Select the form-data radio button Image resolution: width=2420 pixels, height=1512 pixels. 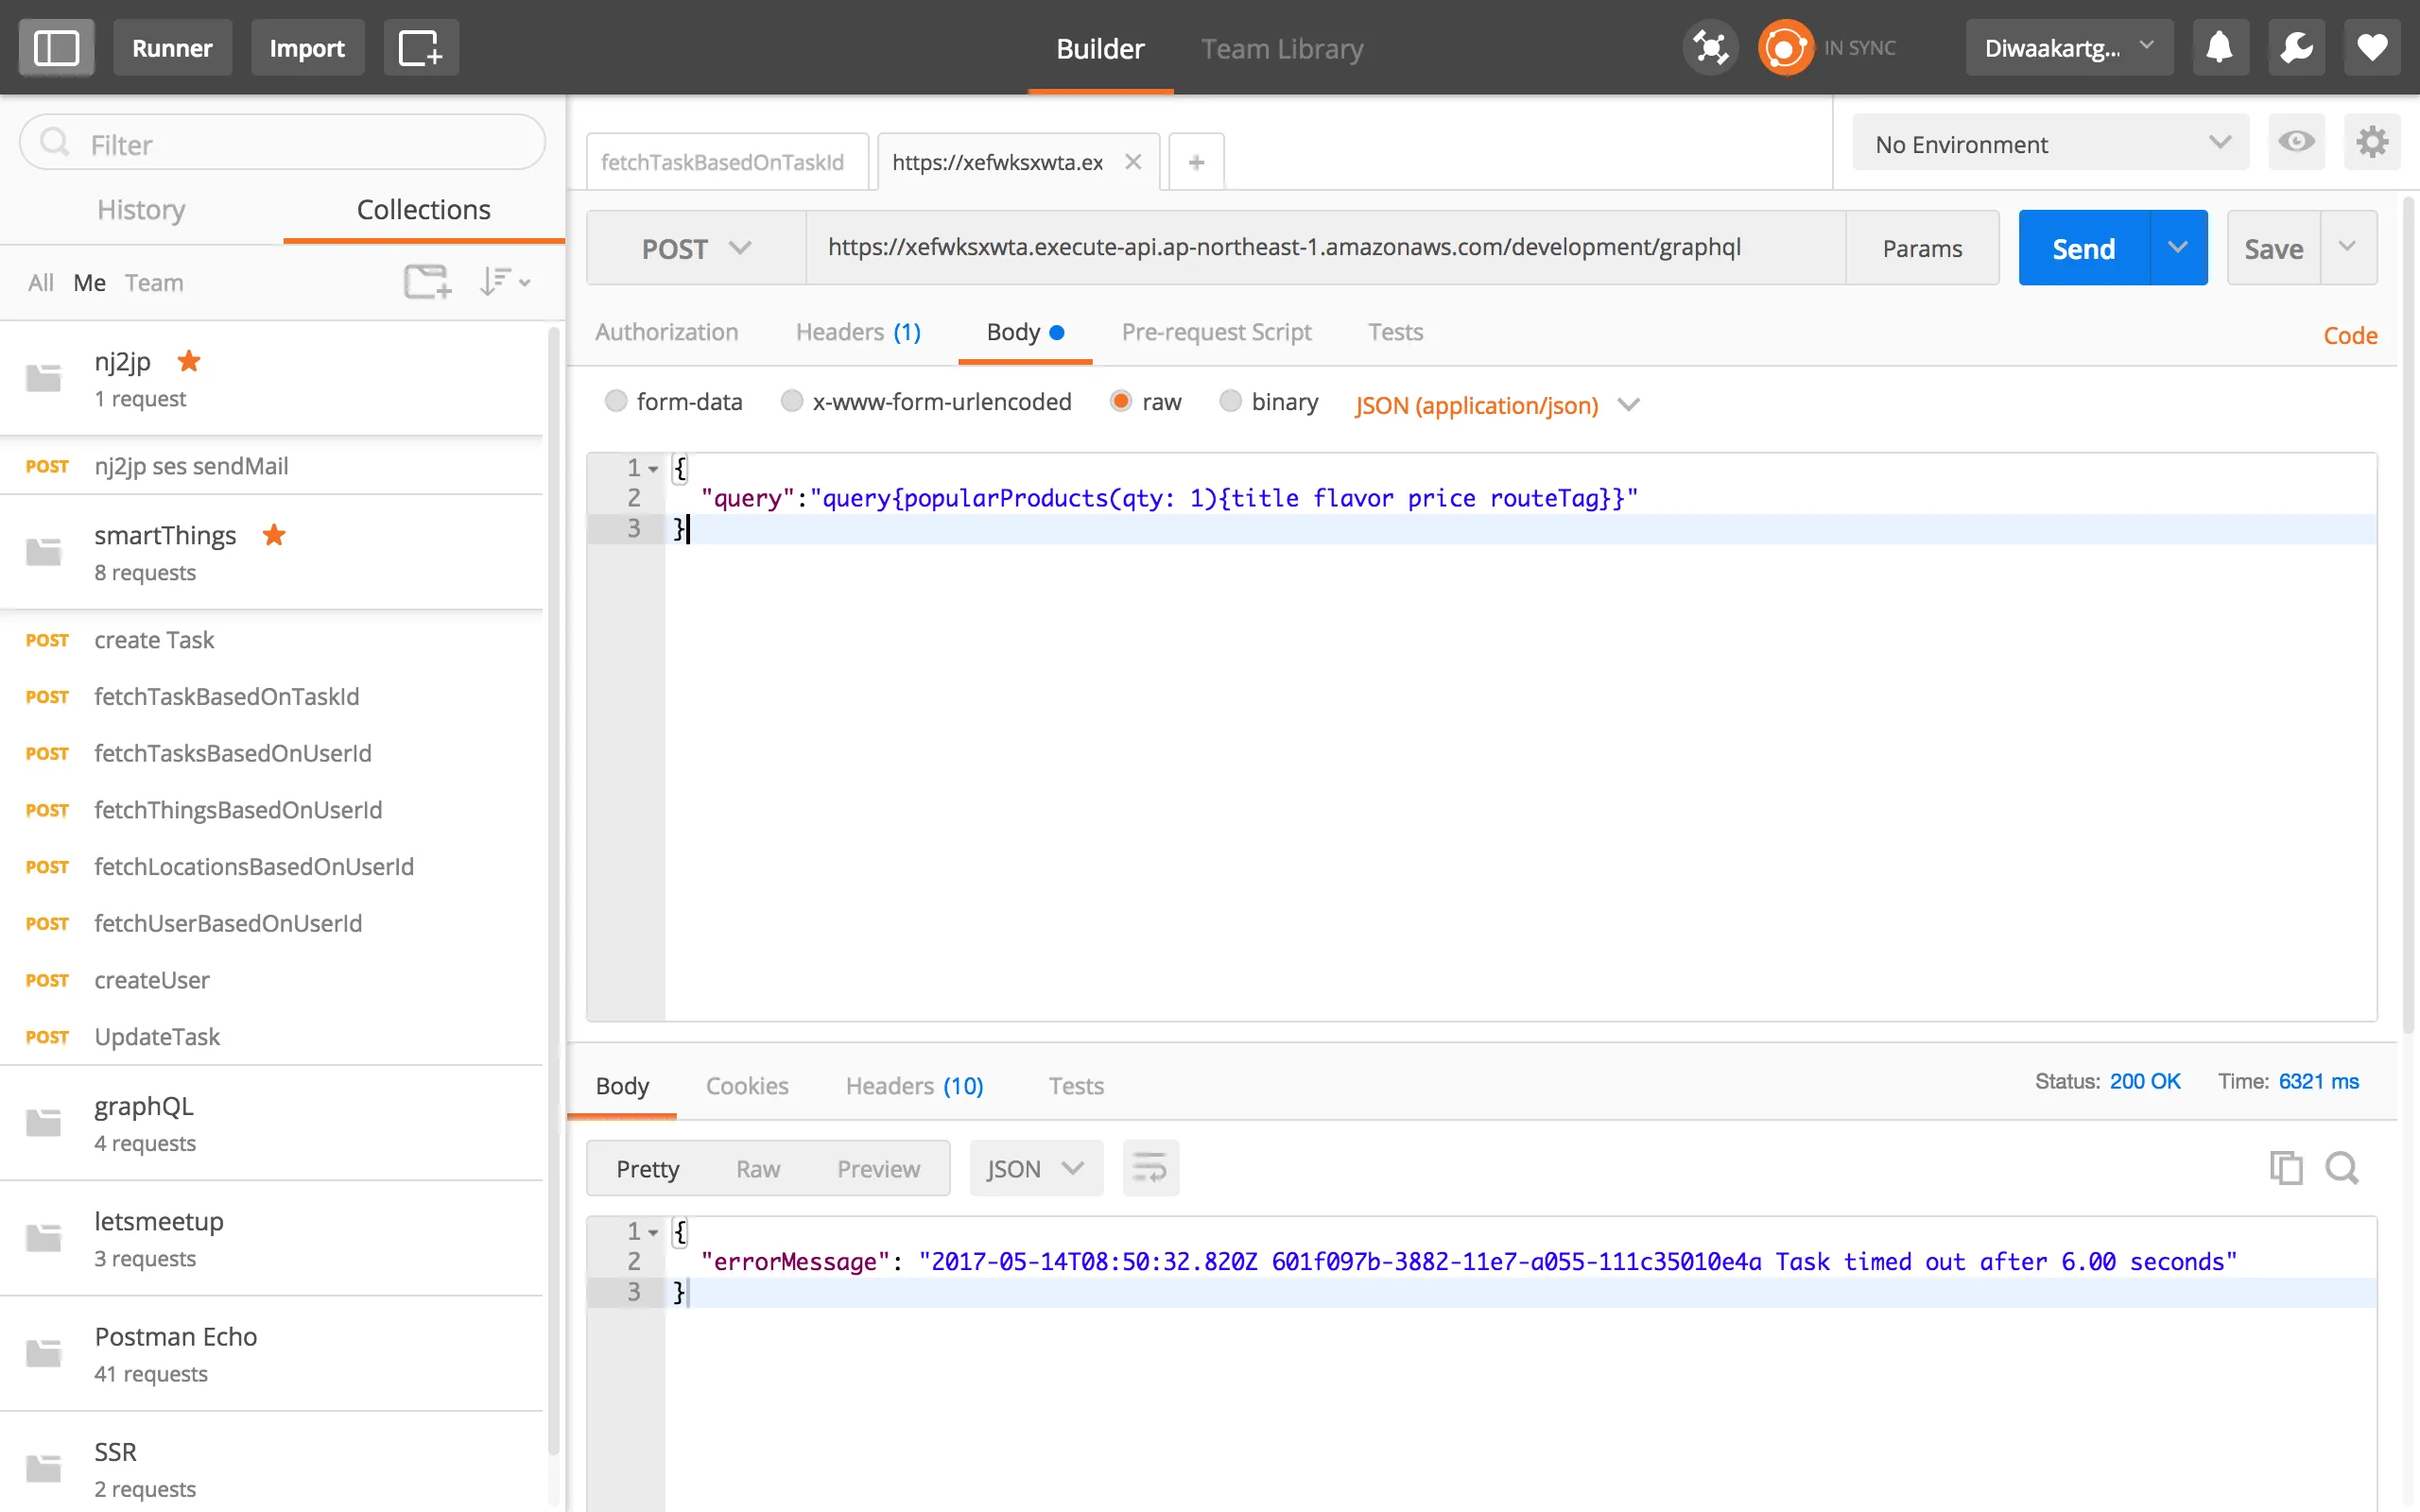click(x=616, y=401)
